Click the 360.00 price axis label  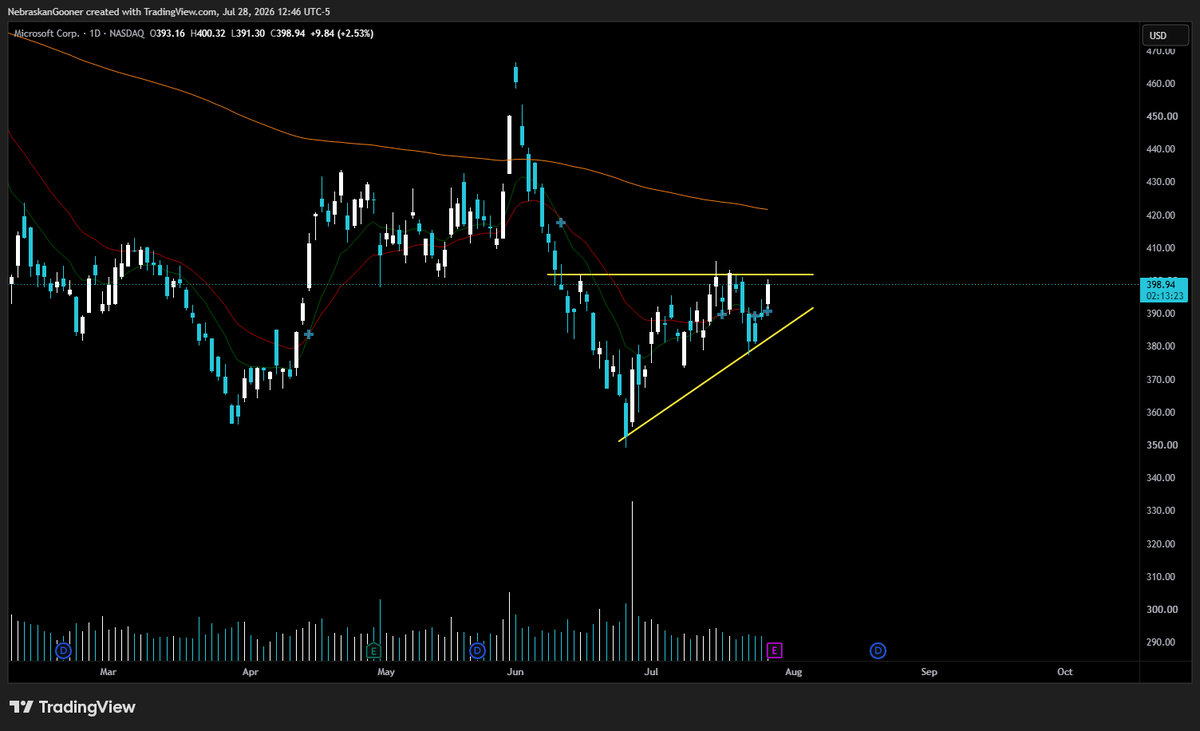pyautogui.click(x=1160, y=413)
